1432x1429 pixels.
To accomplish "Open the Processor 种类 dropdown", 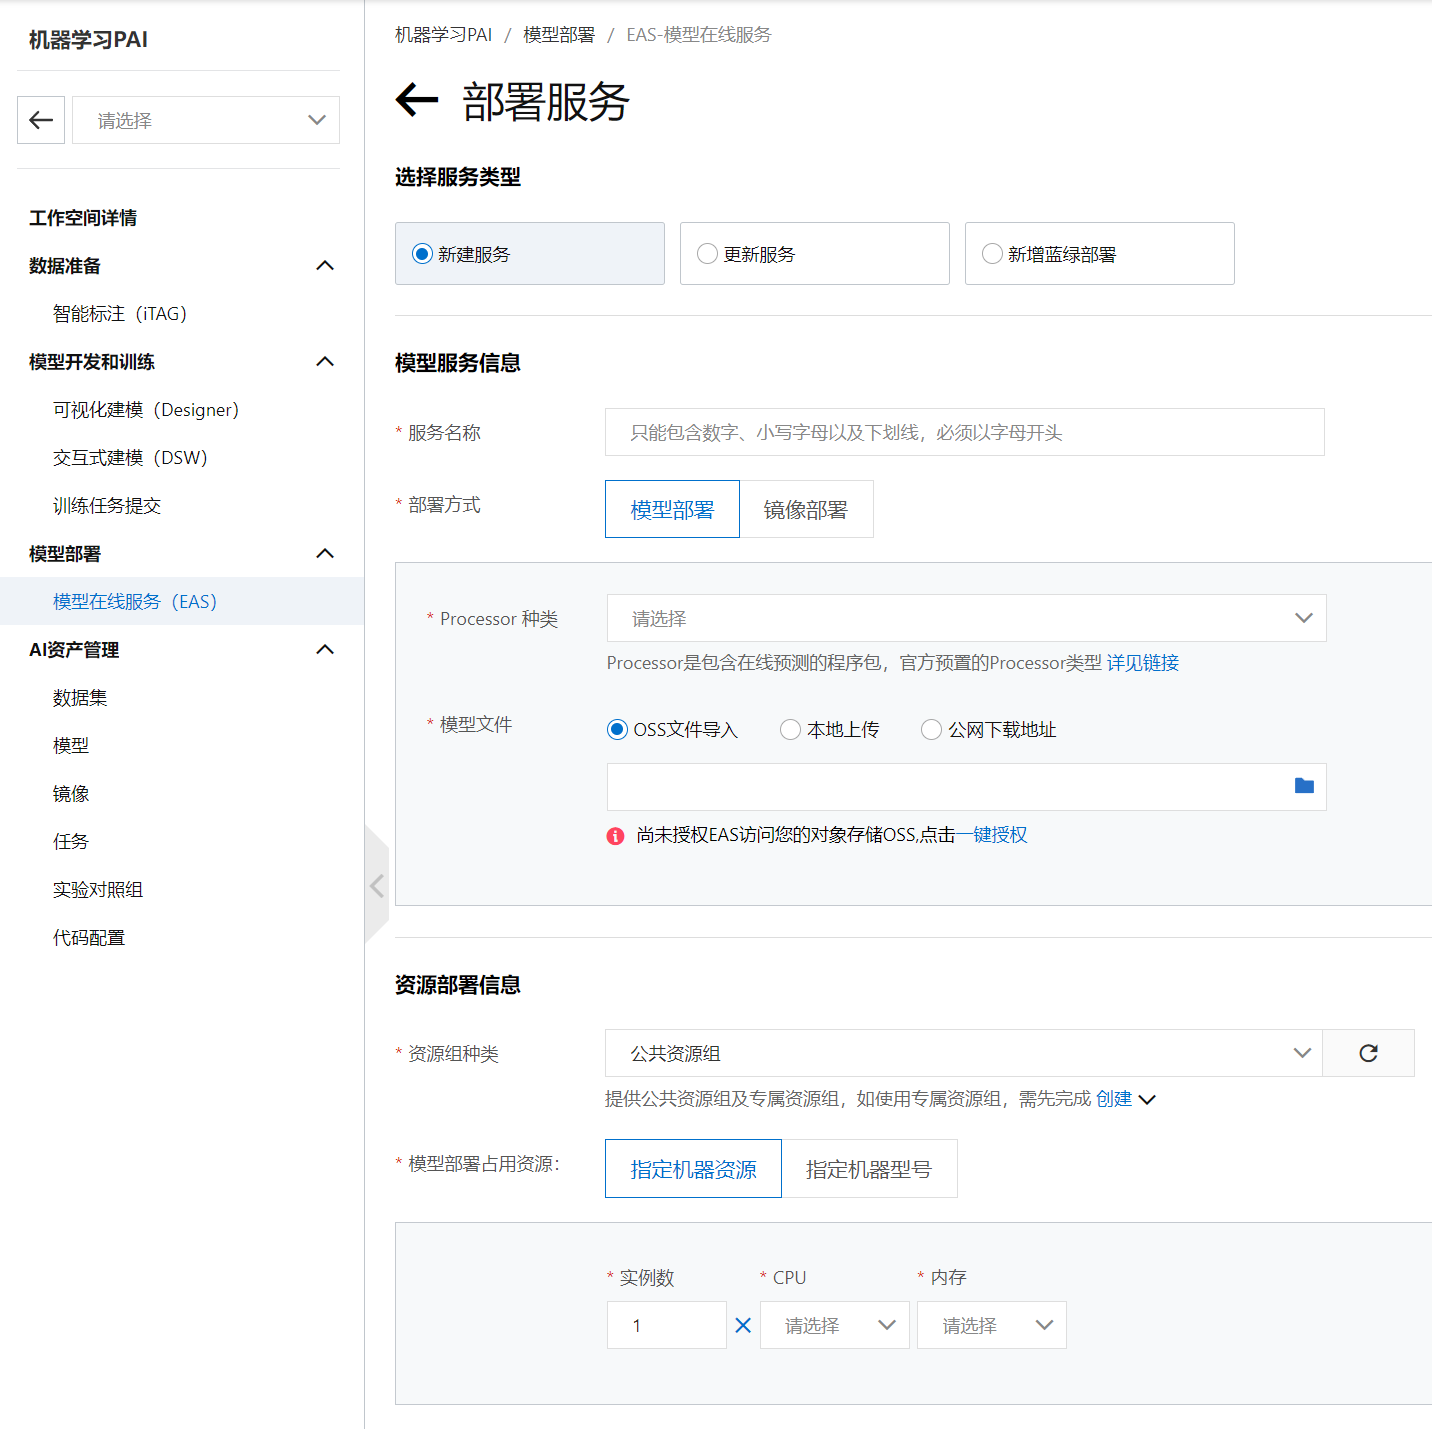I will point(967,618).
